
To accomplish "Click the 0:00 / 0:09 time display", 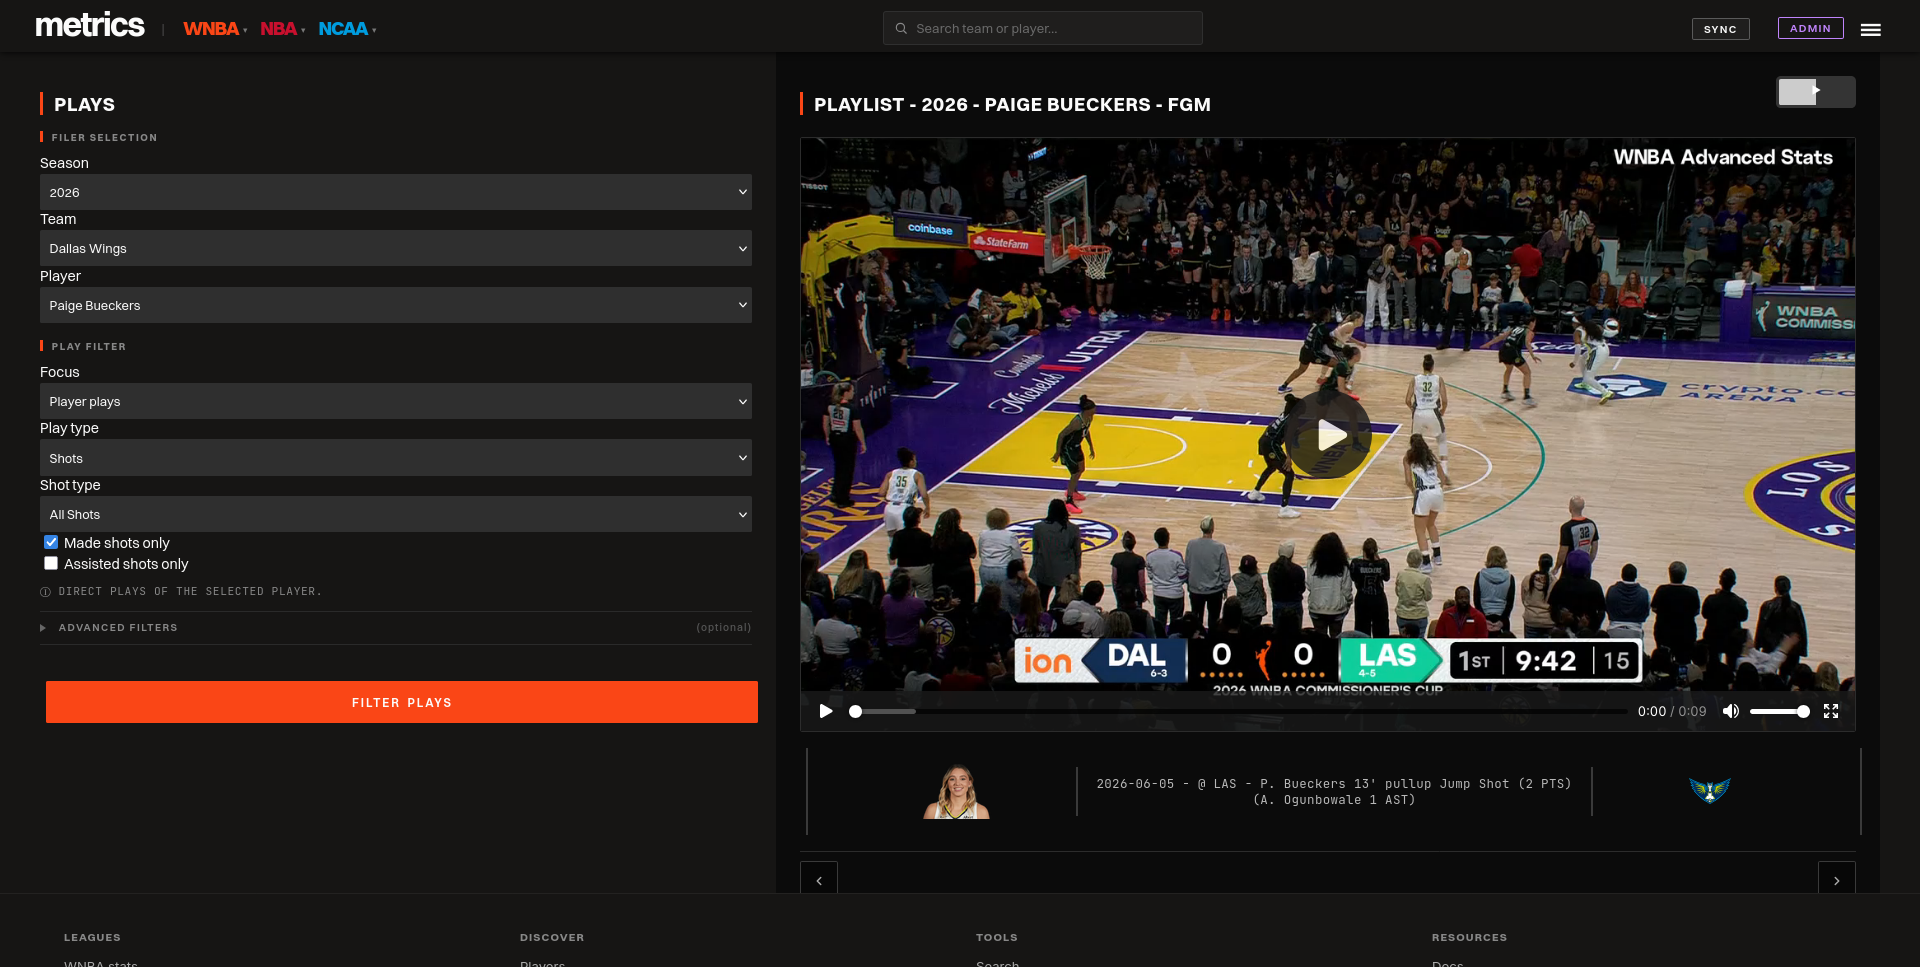I will pyautogui.click(x=1672, y=711).
